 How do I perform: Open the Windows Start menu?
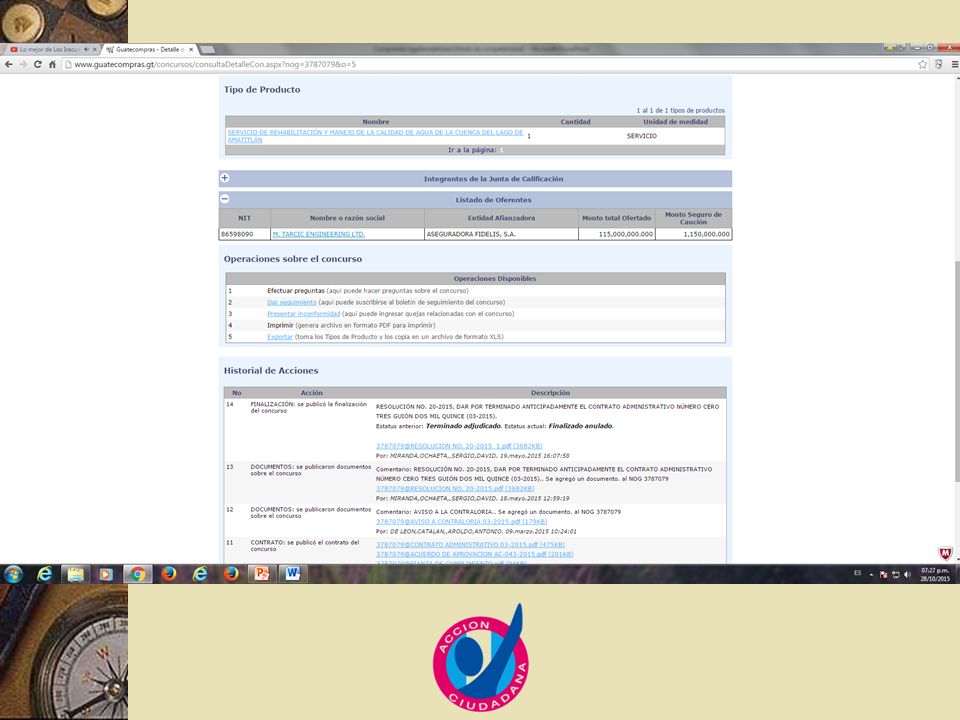click(x=13, y=574)
